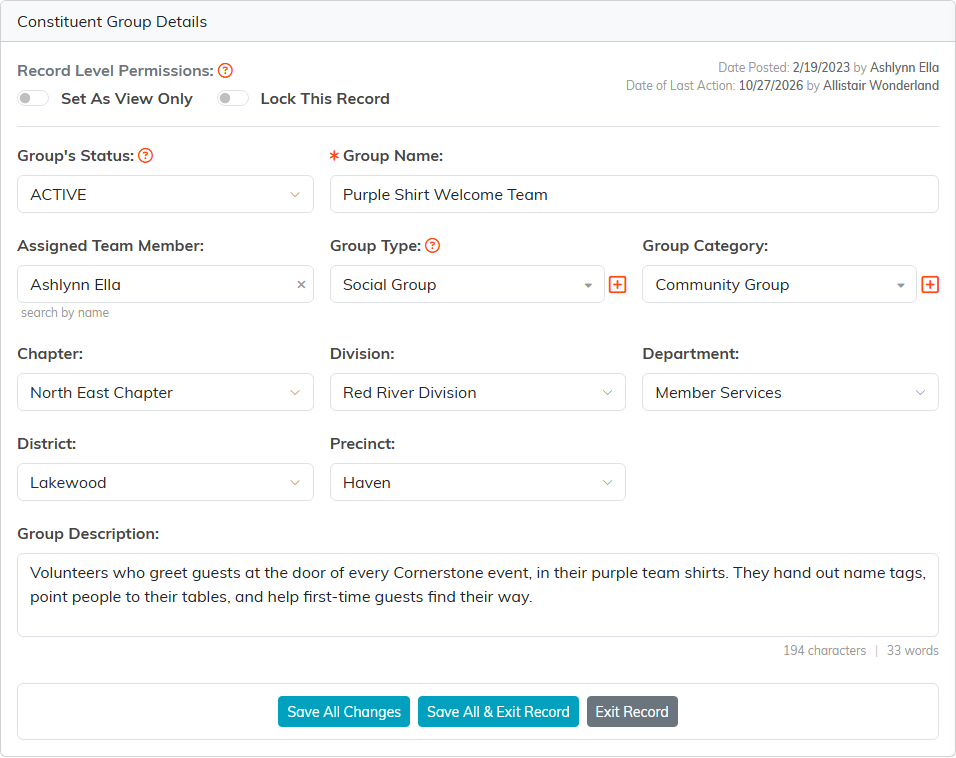956x758 pixels.
Task: Open the District dropdown showing Lakewood
Action: (x=165, y=482)
